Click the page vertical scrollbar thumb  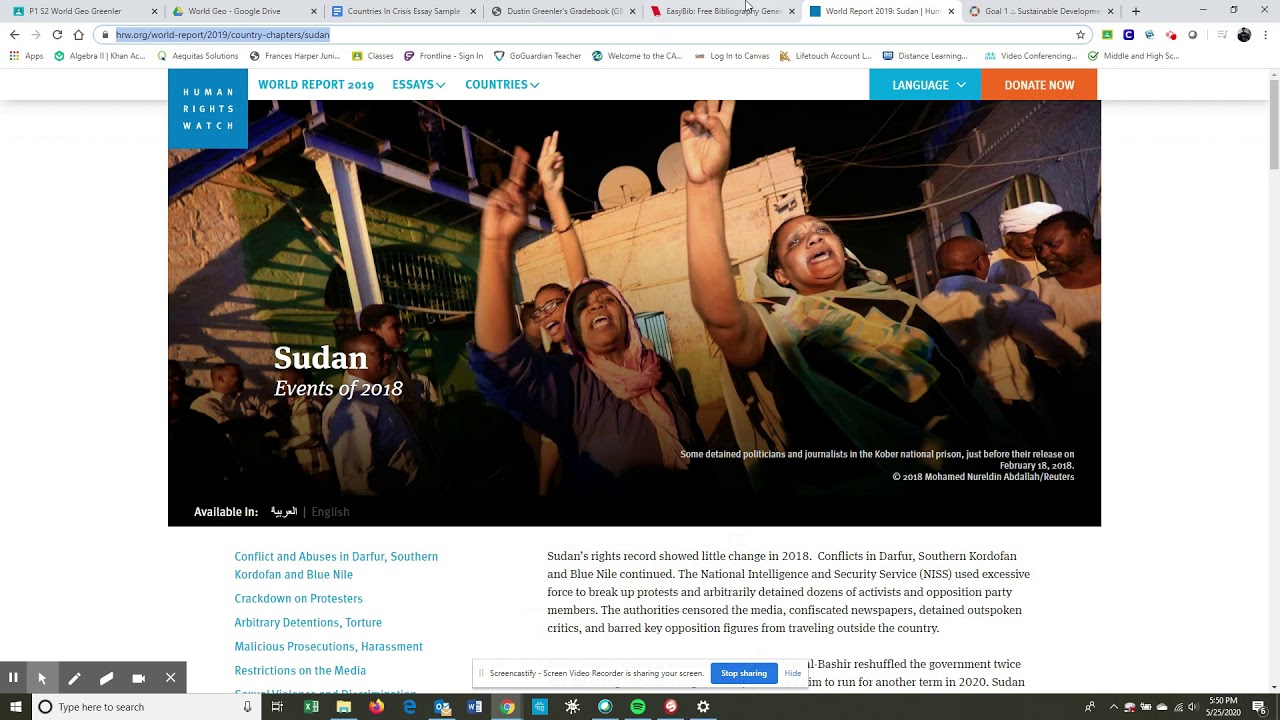[x=1274, y=125]
